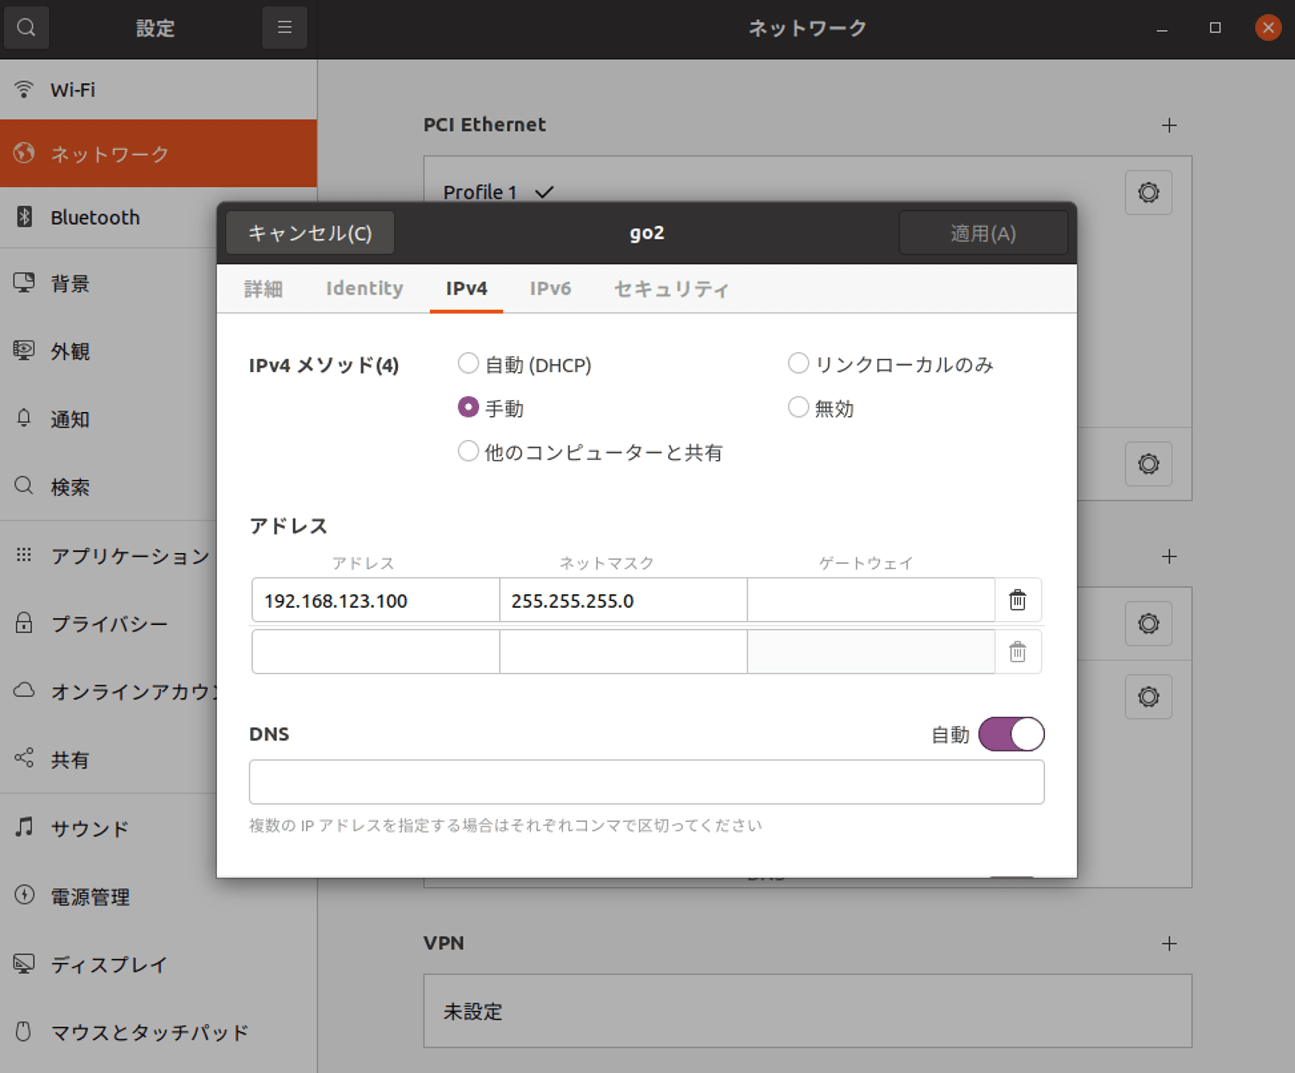The height and width of the screenshot is (1073, 1295).
Task: Click the DNS server input field
Action: point(646,782)
